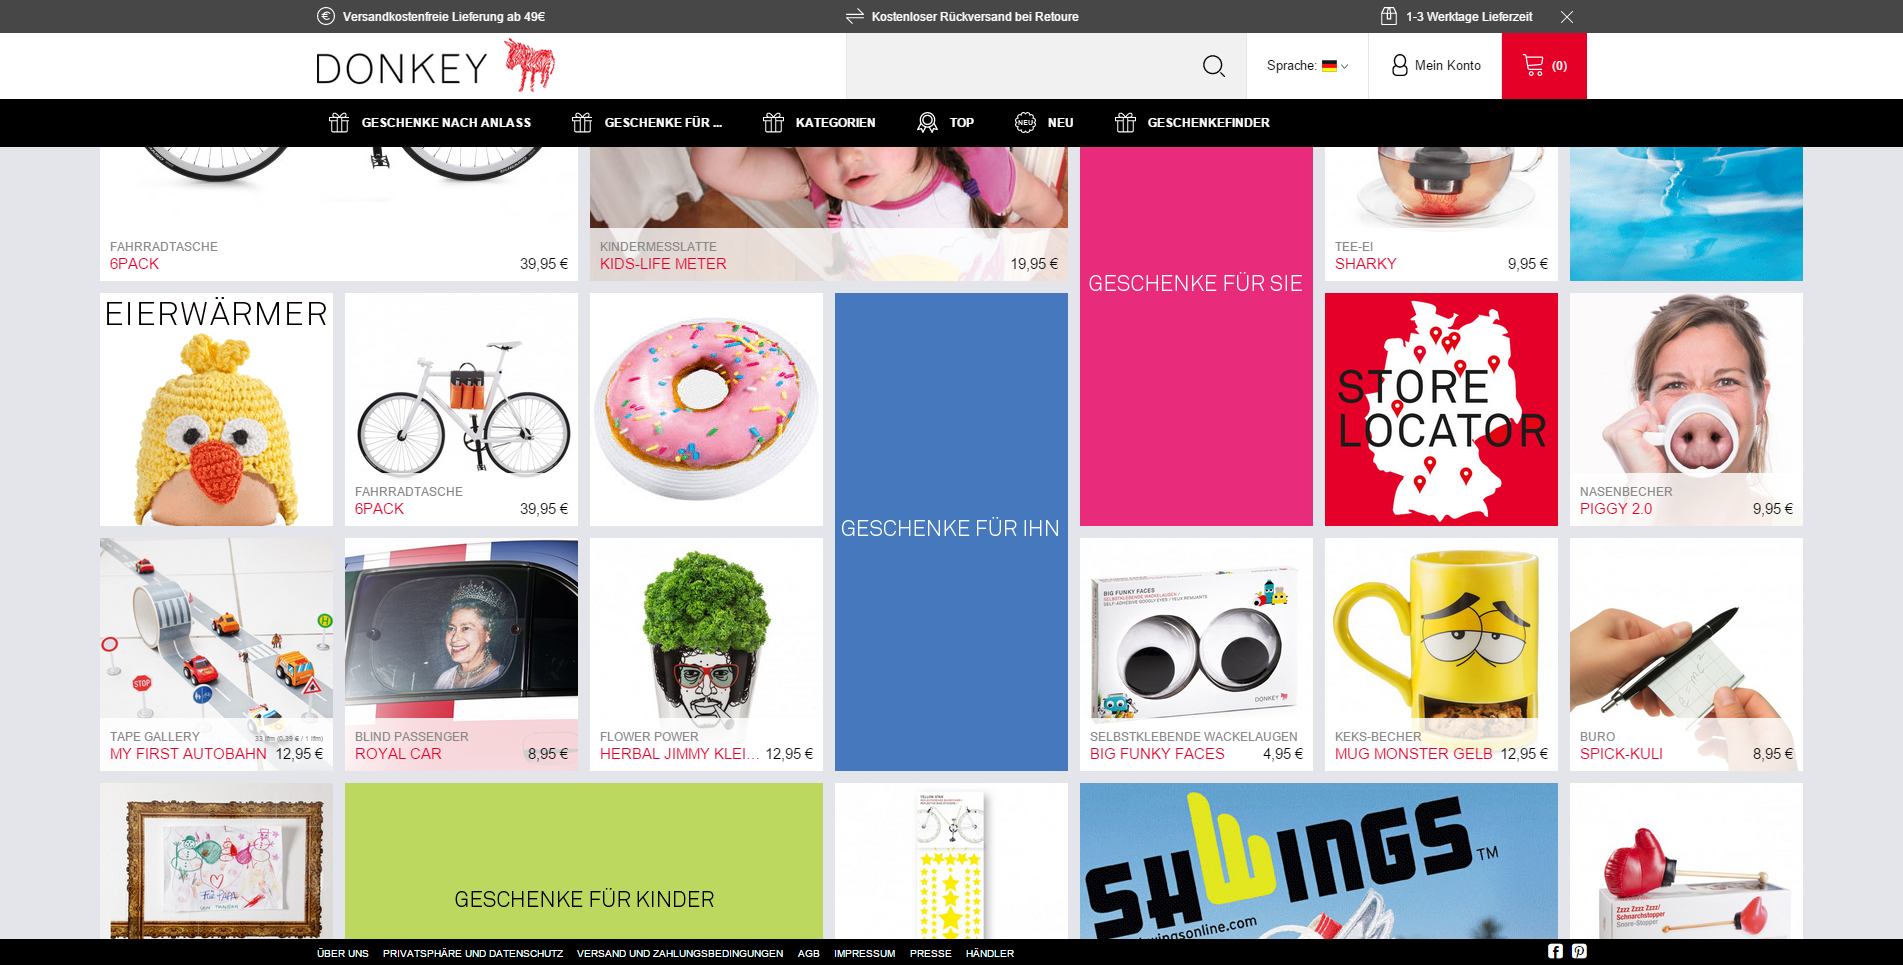Expand the Sprache language dropdown
The image size is (1903, 965).
[x=1307, y=66]
